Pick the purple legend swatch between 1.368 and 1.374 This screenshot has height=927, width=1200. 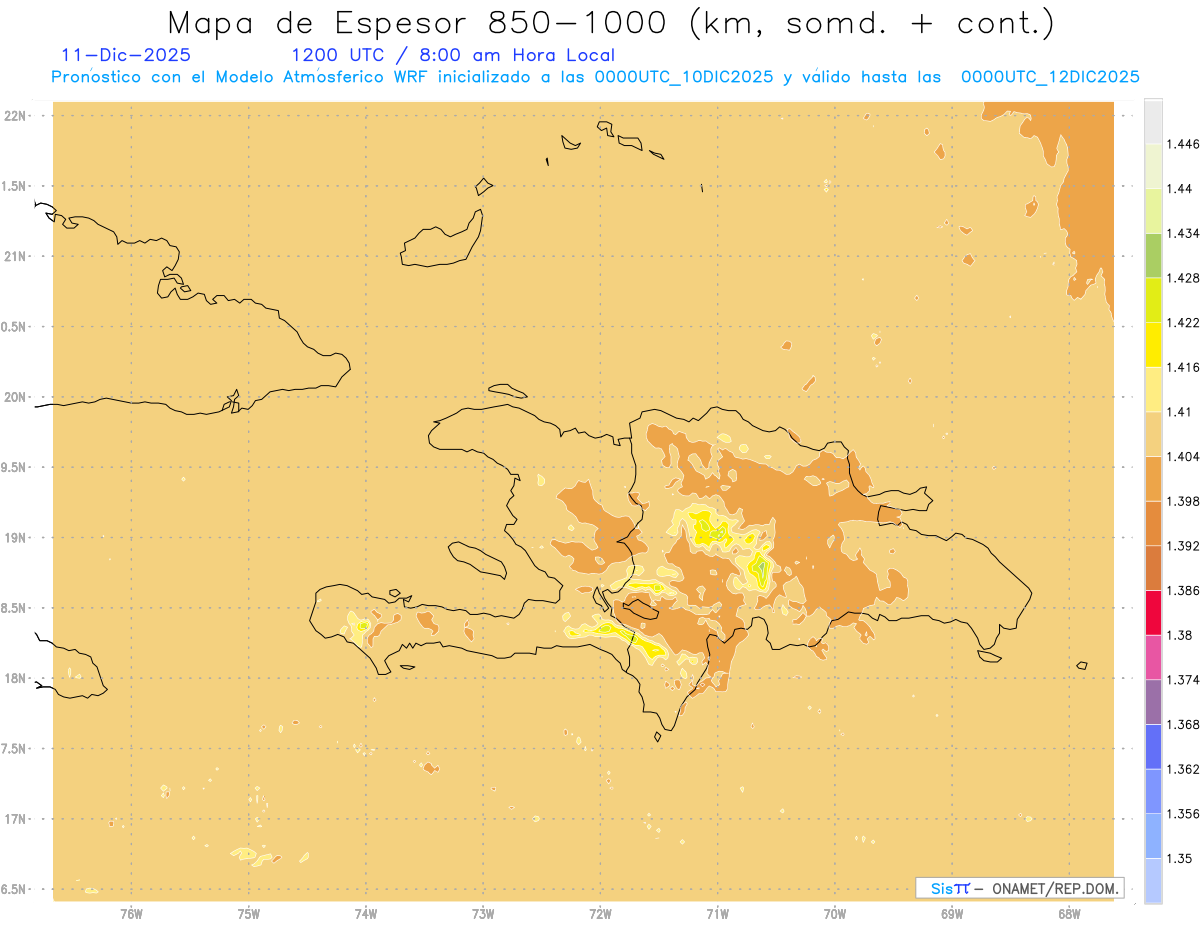click(1153, 702)
